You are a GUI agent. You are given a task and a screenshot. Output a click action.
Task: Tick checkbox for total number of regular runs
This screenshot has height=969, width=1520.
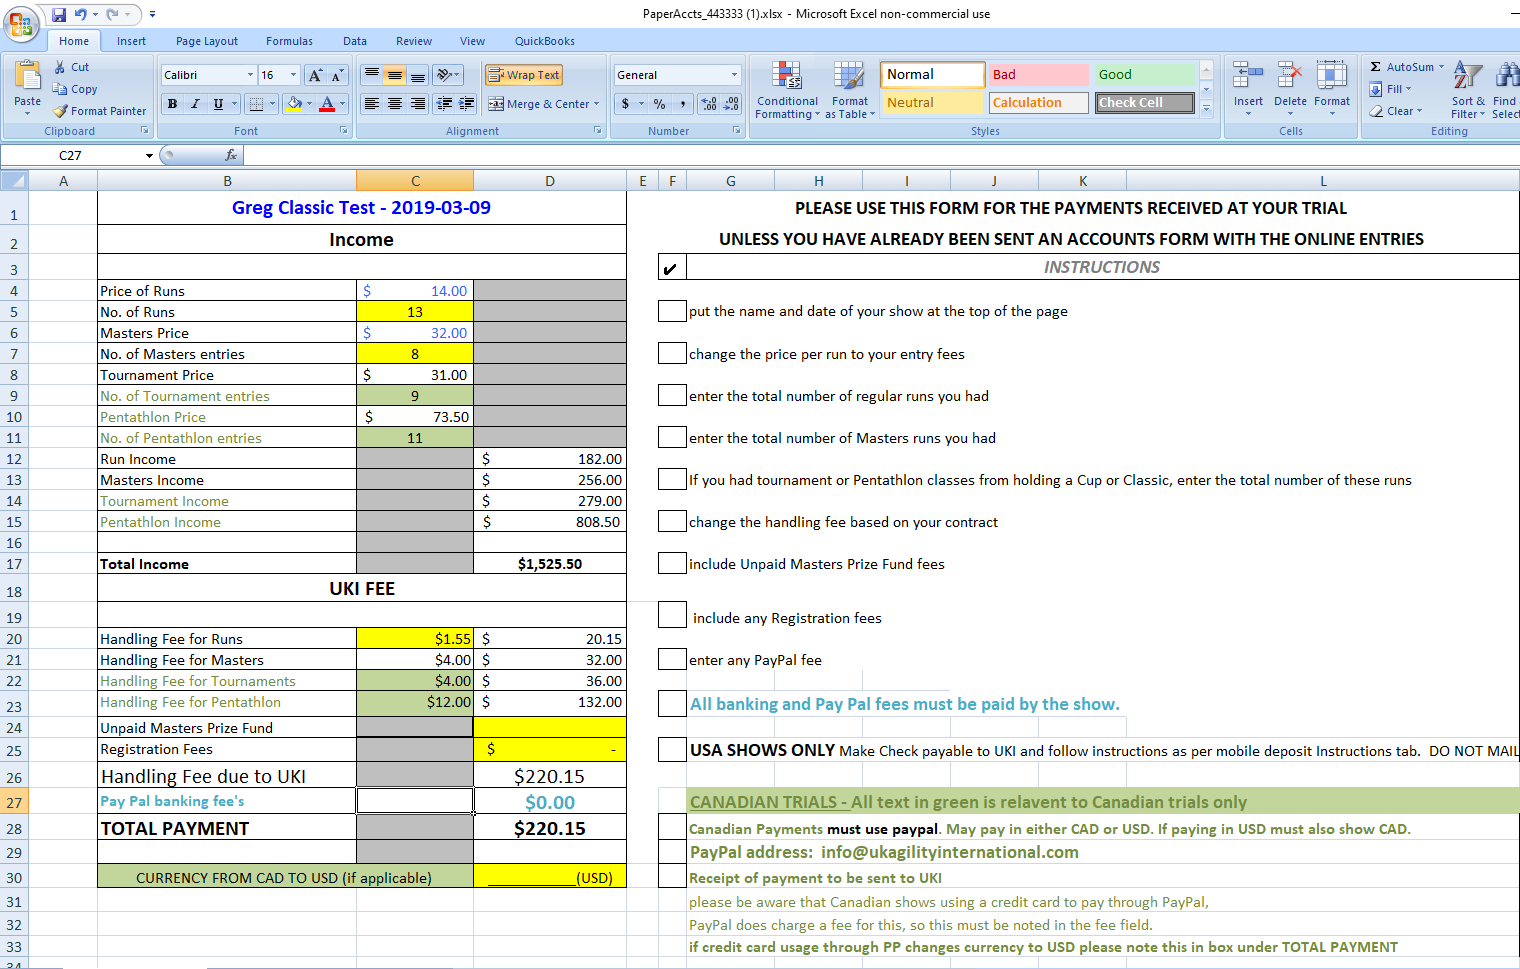tap(672, 395)
